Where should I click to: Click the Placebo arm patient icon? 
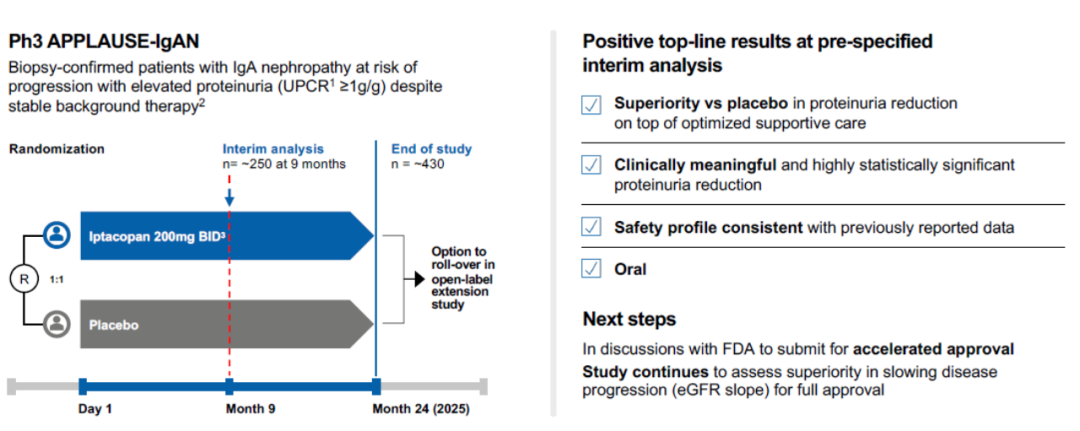click(58, 324)
